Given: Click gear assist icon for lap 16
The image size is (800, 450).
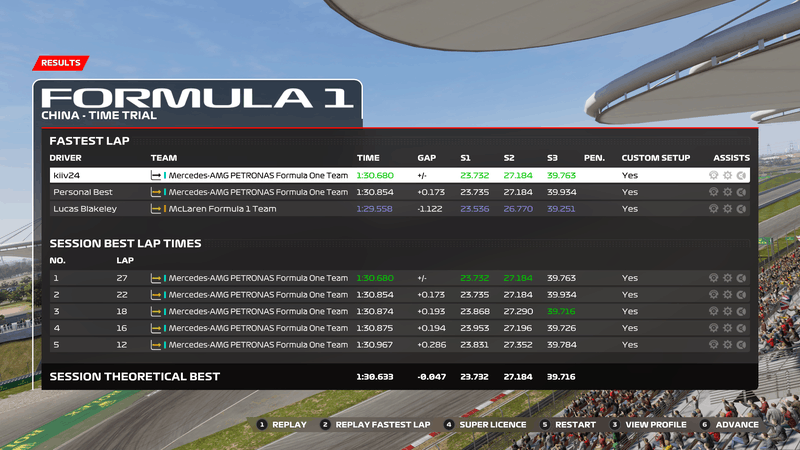Looking at the screenshot, I should pos(728,328).
